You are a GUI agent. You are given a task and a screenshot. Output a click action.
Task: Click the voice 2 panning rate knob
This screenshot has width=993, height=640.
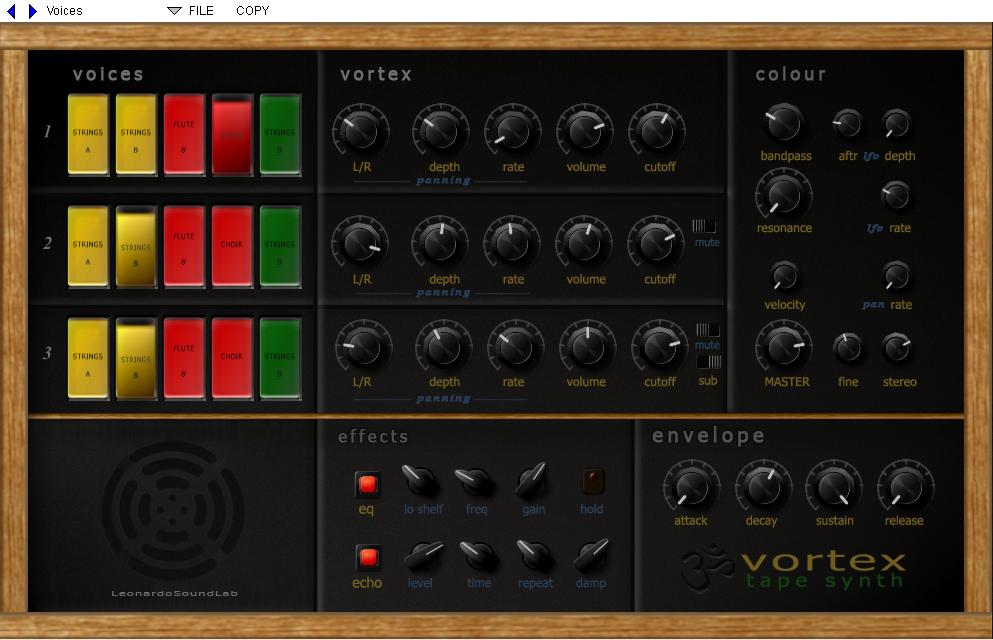[512, 244]
